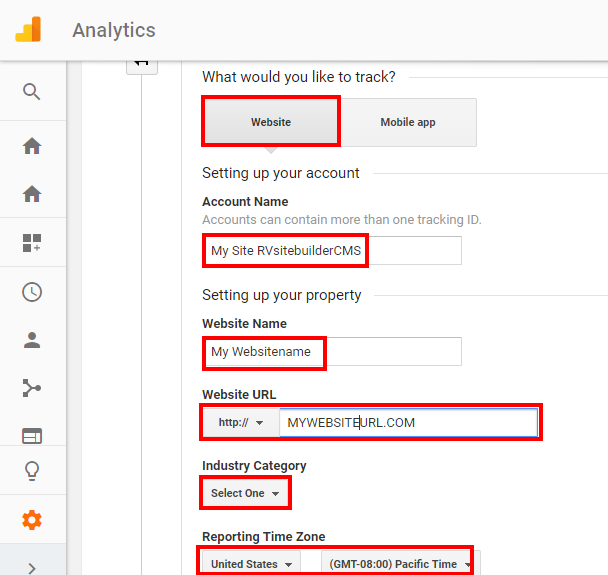Open the Pacific Time zone dropdown

397,564
